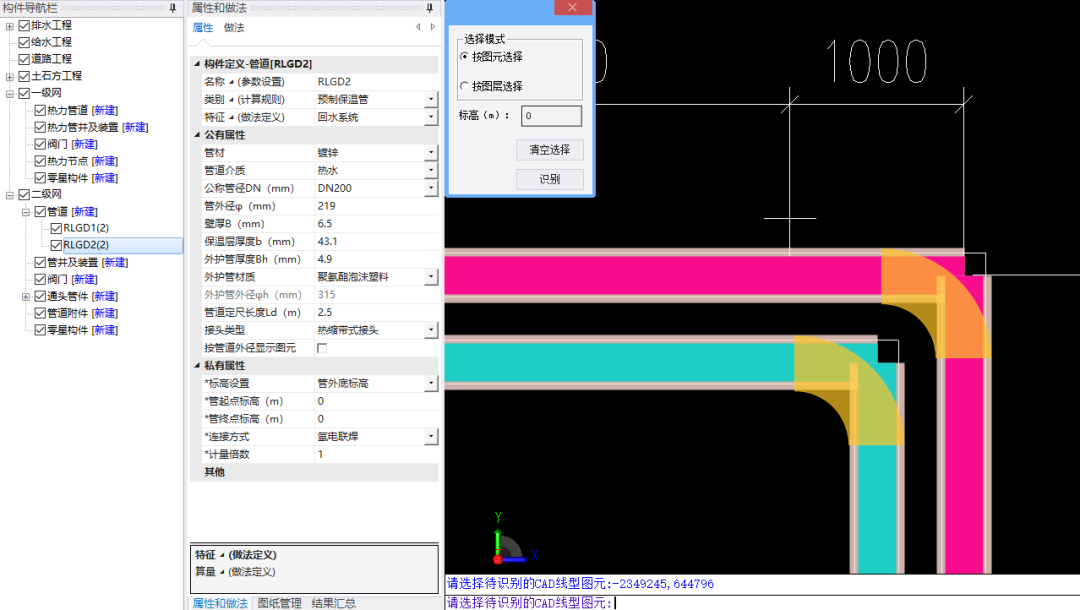Click 新建 link next to 热力管井及装置

coord(135,127)
